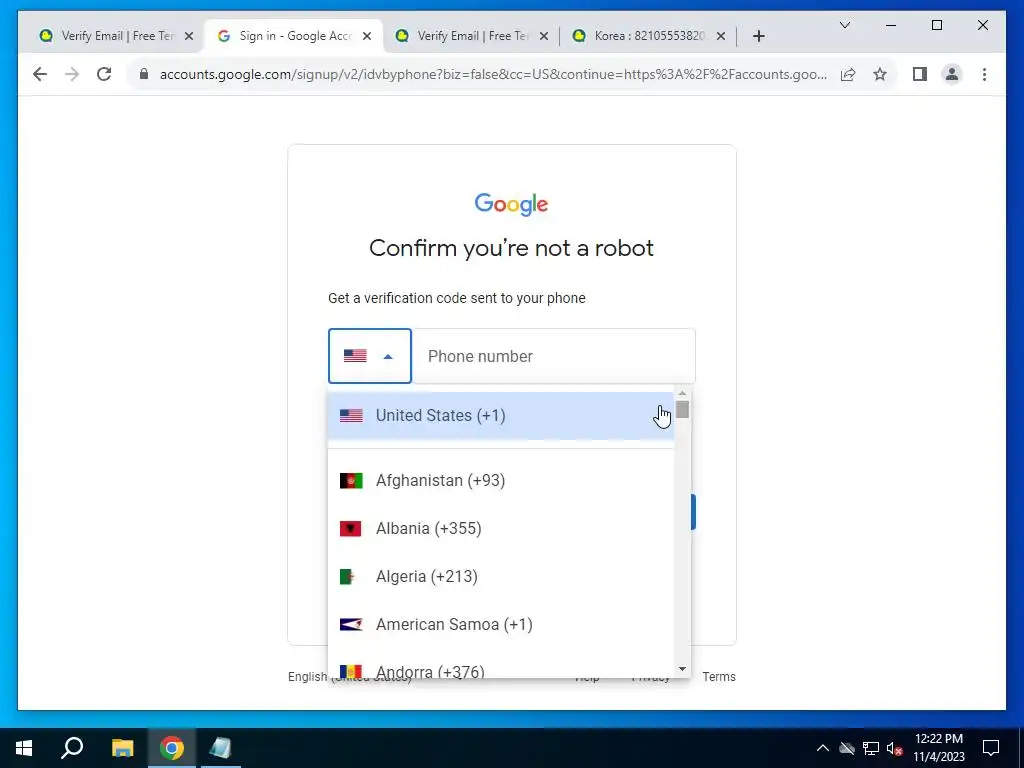Viewport: 1024px width, 768px height.
Task: Close second Verify Email tab
Action: tap(544, 36)
